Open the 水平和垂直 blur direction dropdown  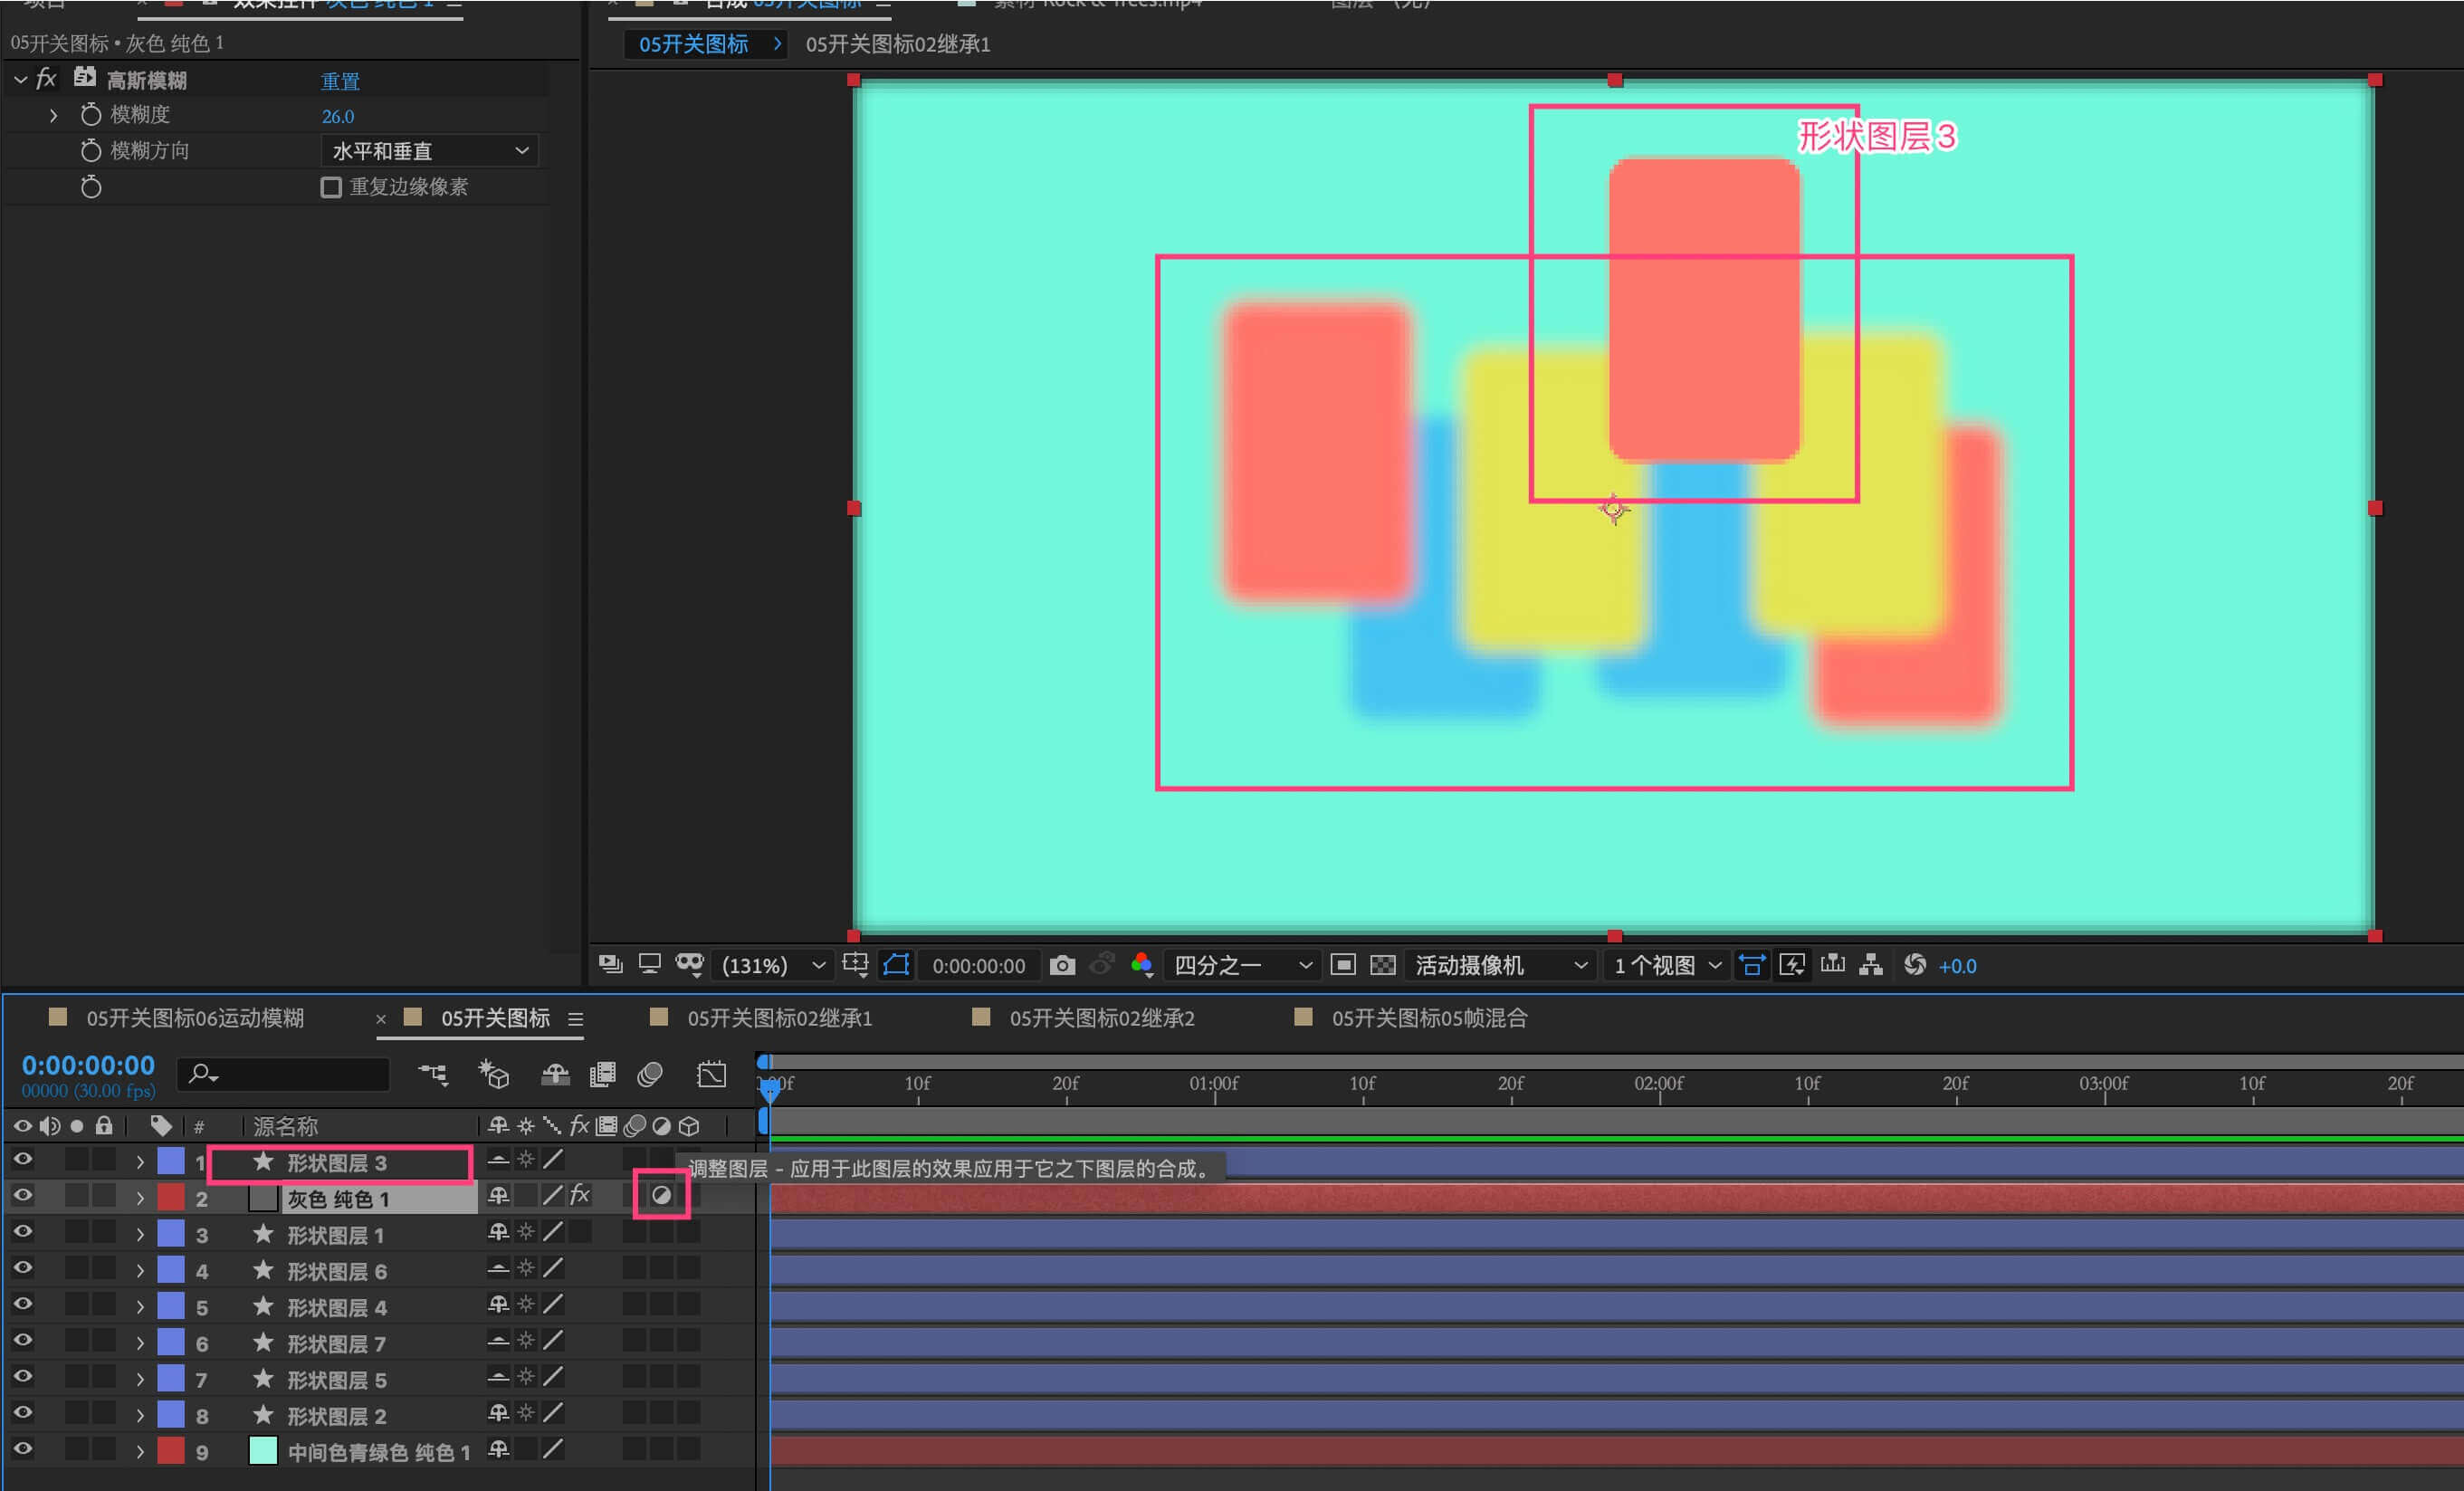[x=429, y=151]
